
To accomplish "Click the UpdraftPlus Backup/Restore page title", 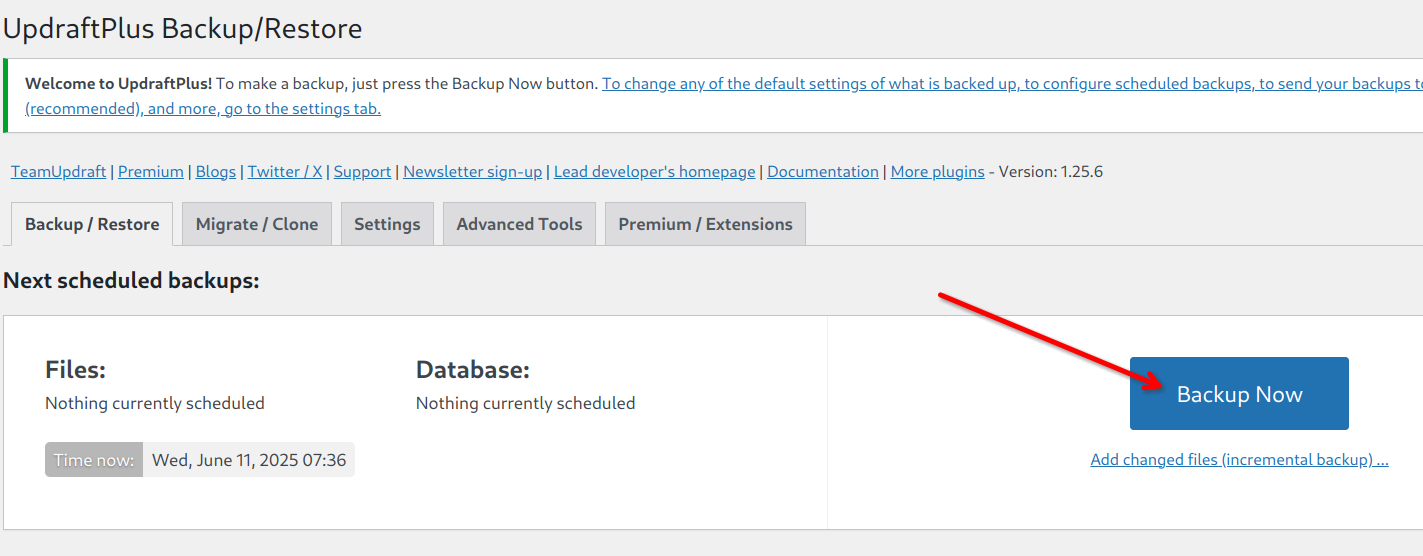I will 183,29.
